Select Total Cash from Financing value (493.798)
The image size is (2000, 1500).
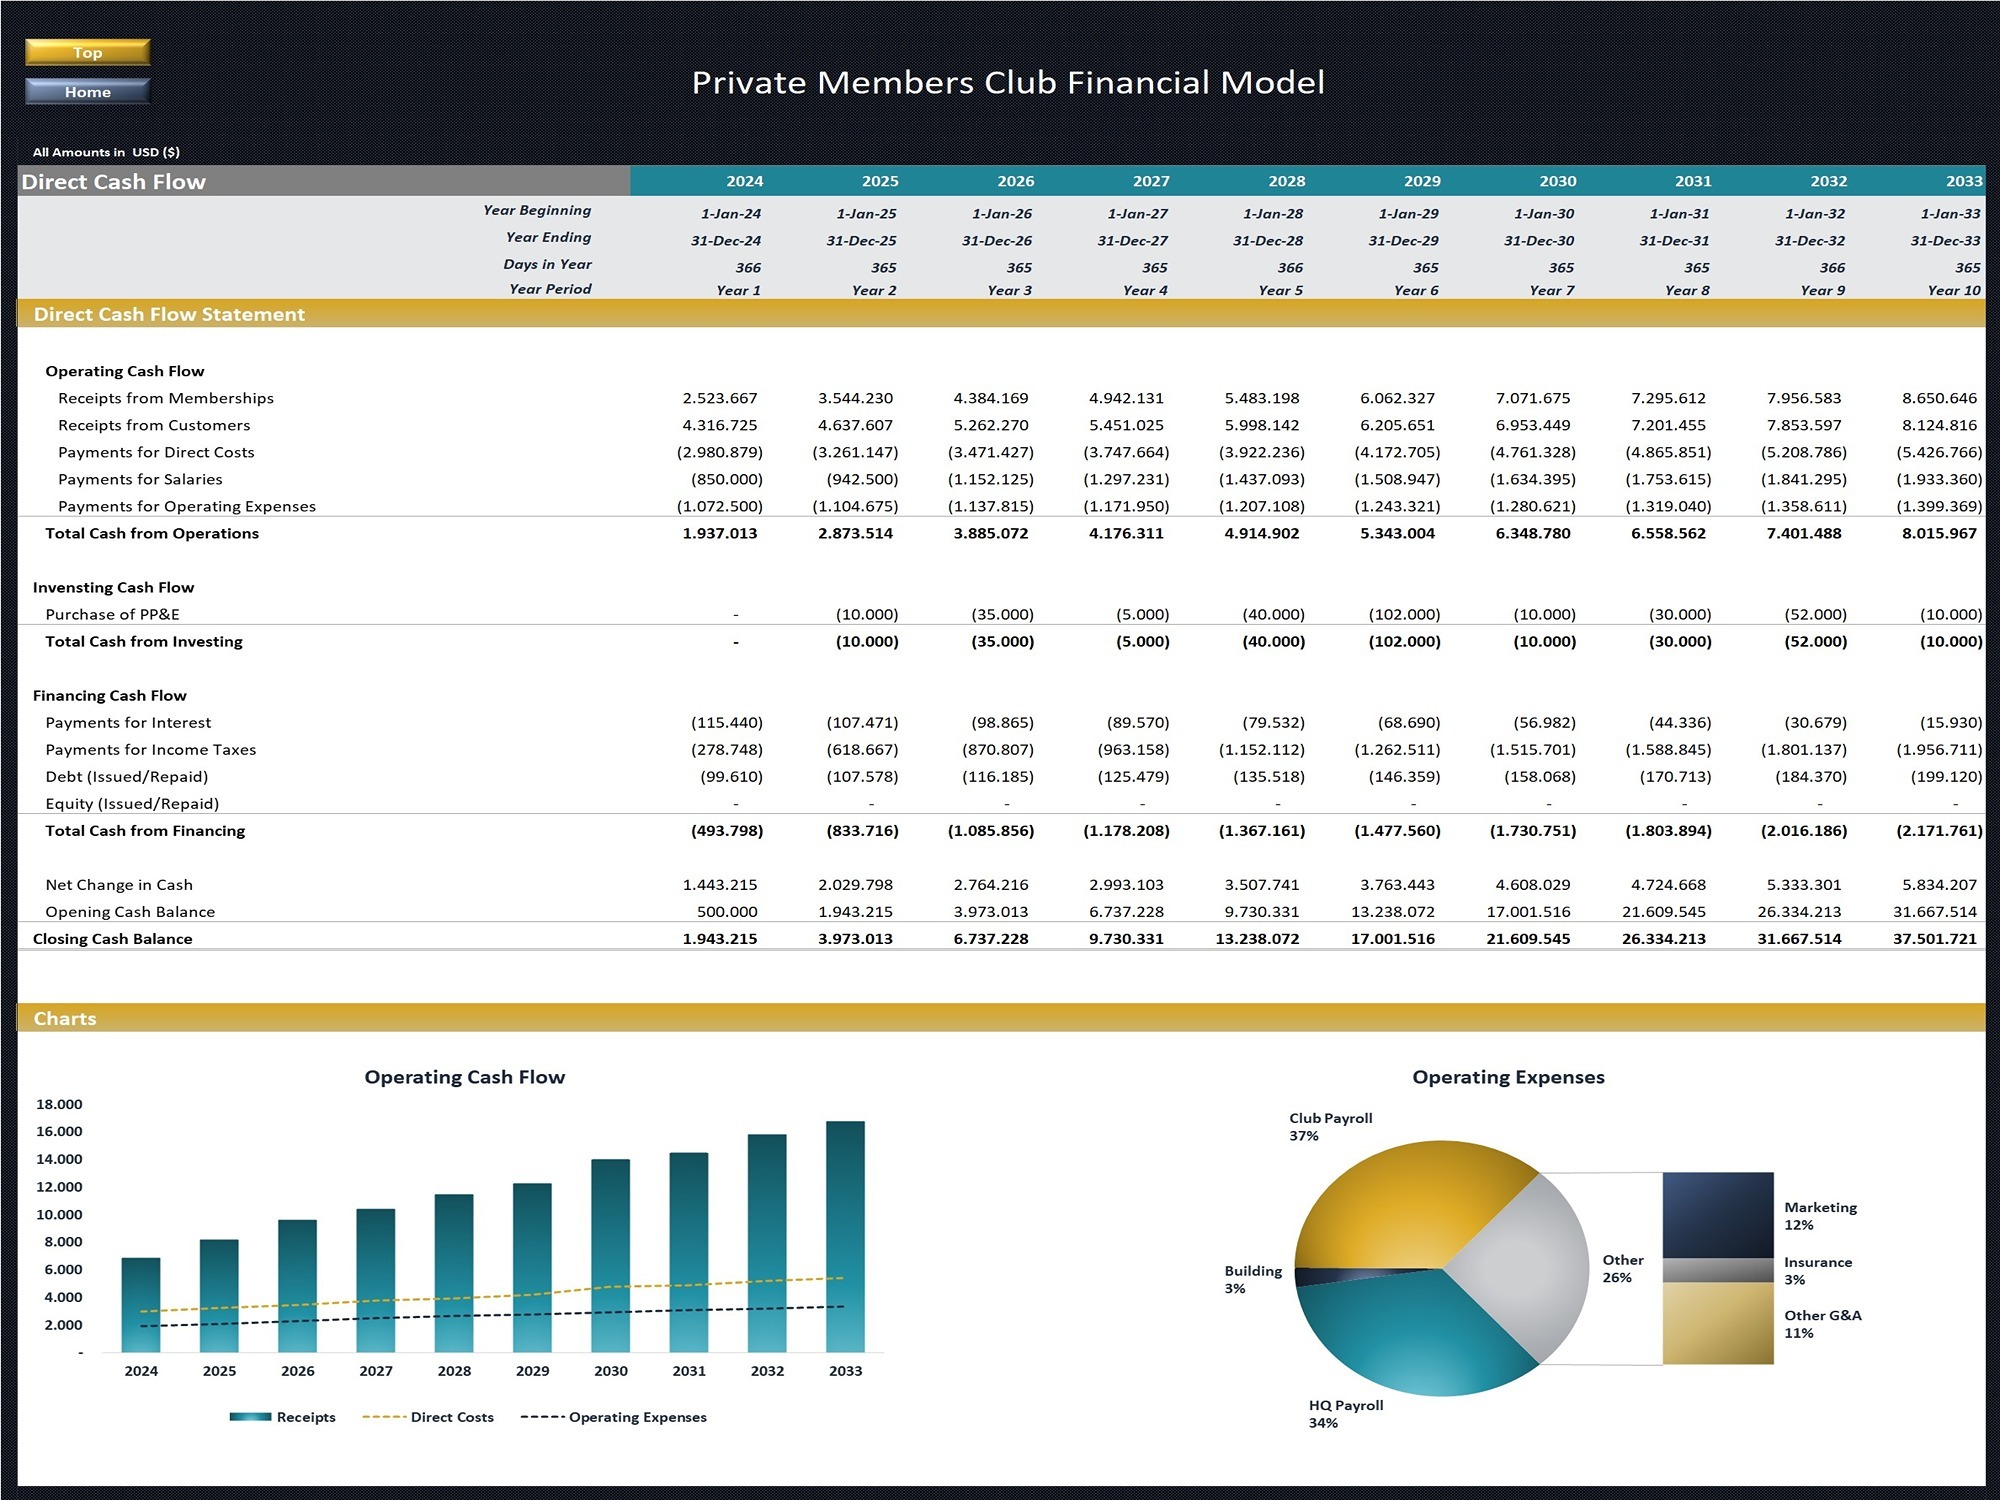pyautogui.click(x=727, y=830)
